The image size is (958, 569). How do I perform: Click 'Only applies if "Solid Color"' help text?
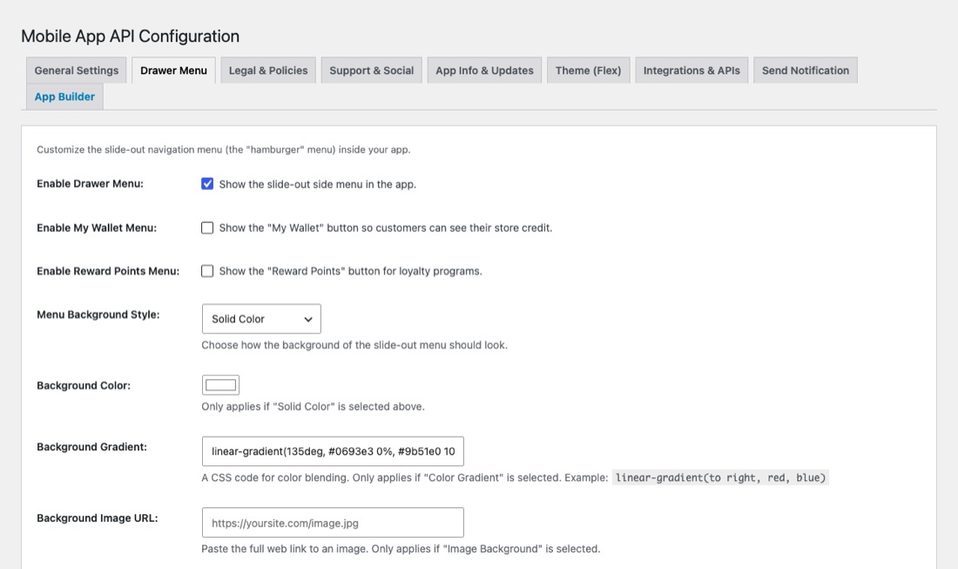pos(313,406)
